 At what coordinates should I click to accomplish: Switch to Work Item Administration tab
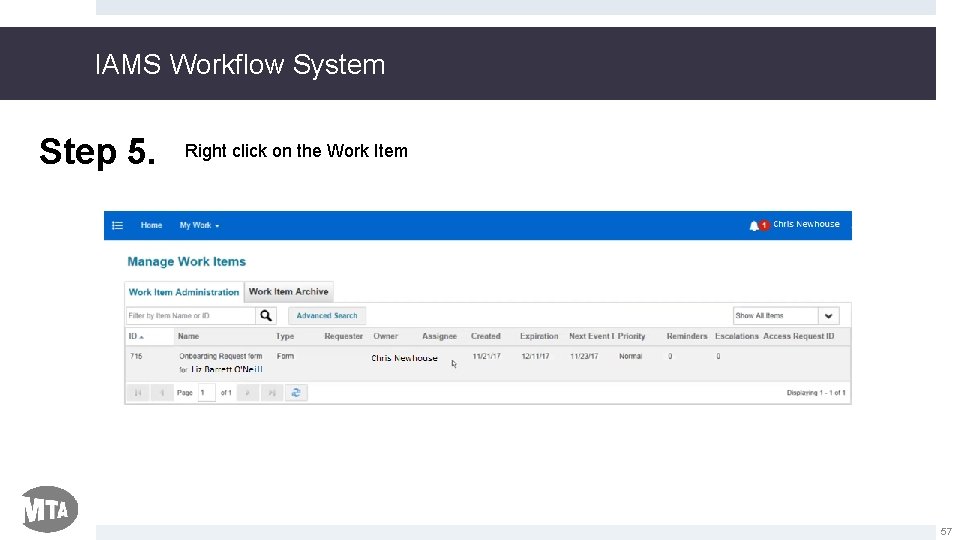click(x=184, y=292)
